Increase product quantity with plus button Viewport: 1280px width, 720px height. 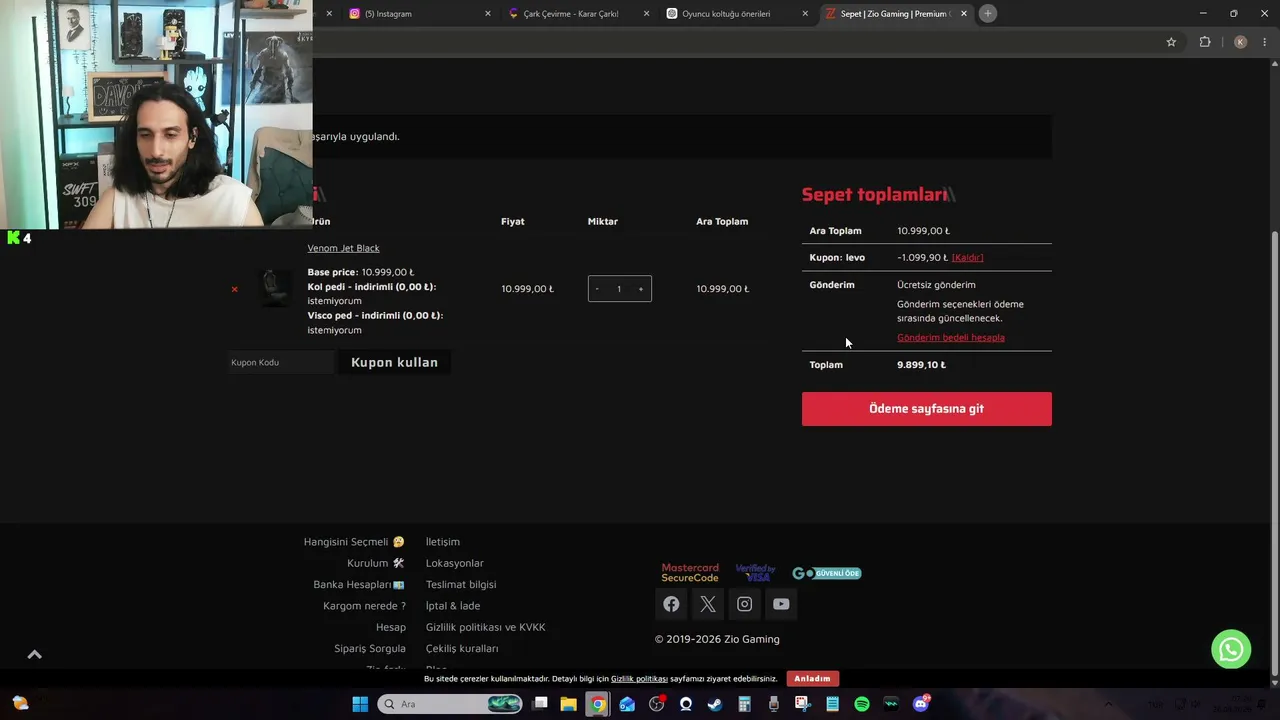(641, 289)
